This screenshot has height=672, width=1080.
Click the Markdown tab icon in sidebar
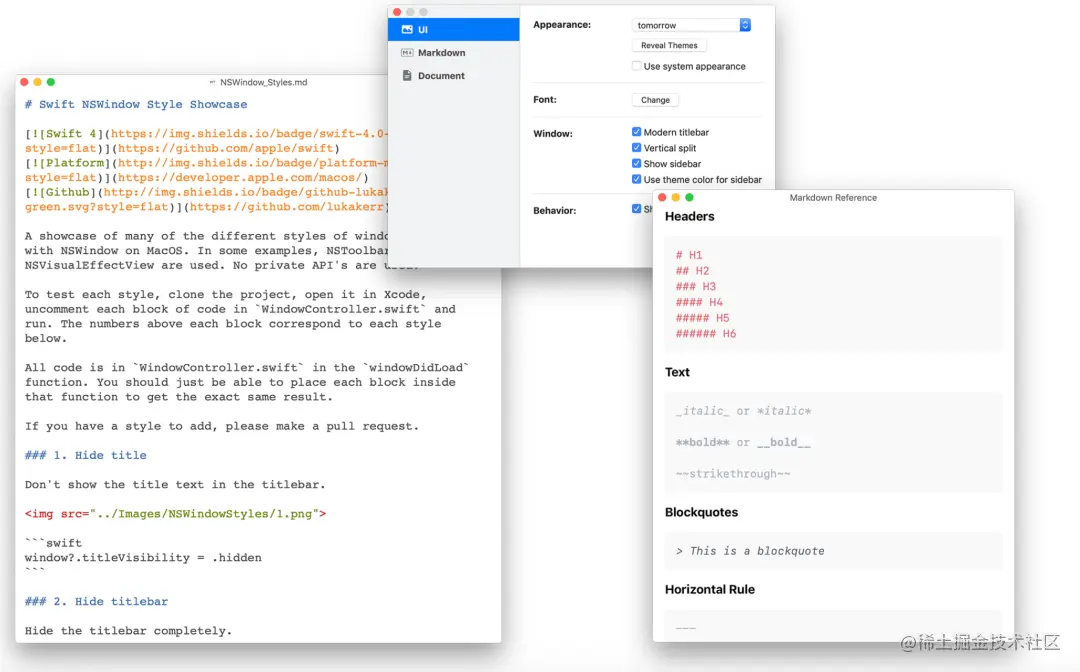407,52
